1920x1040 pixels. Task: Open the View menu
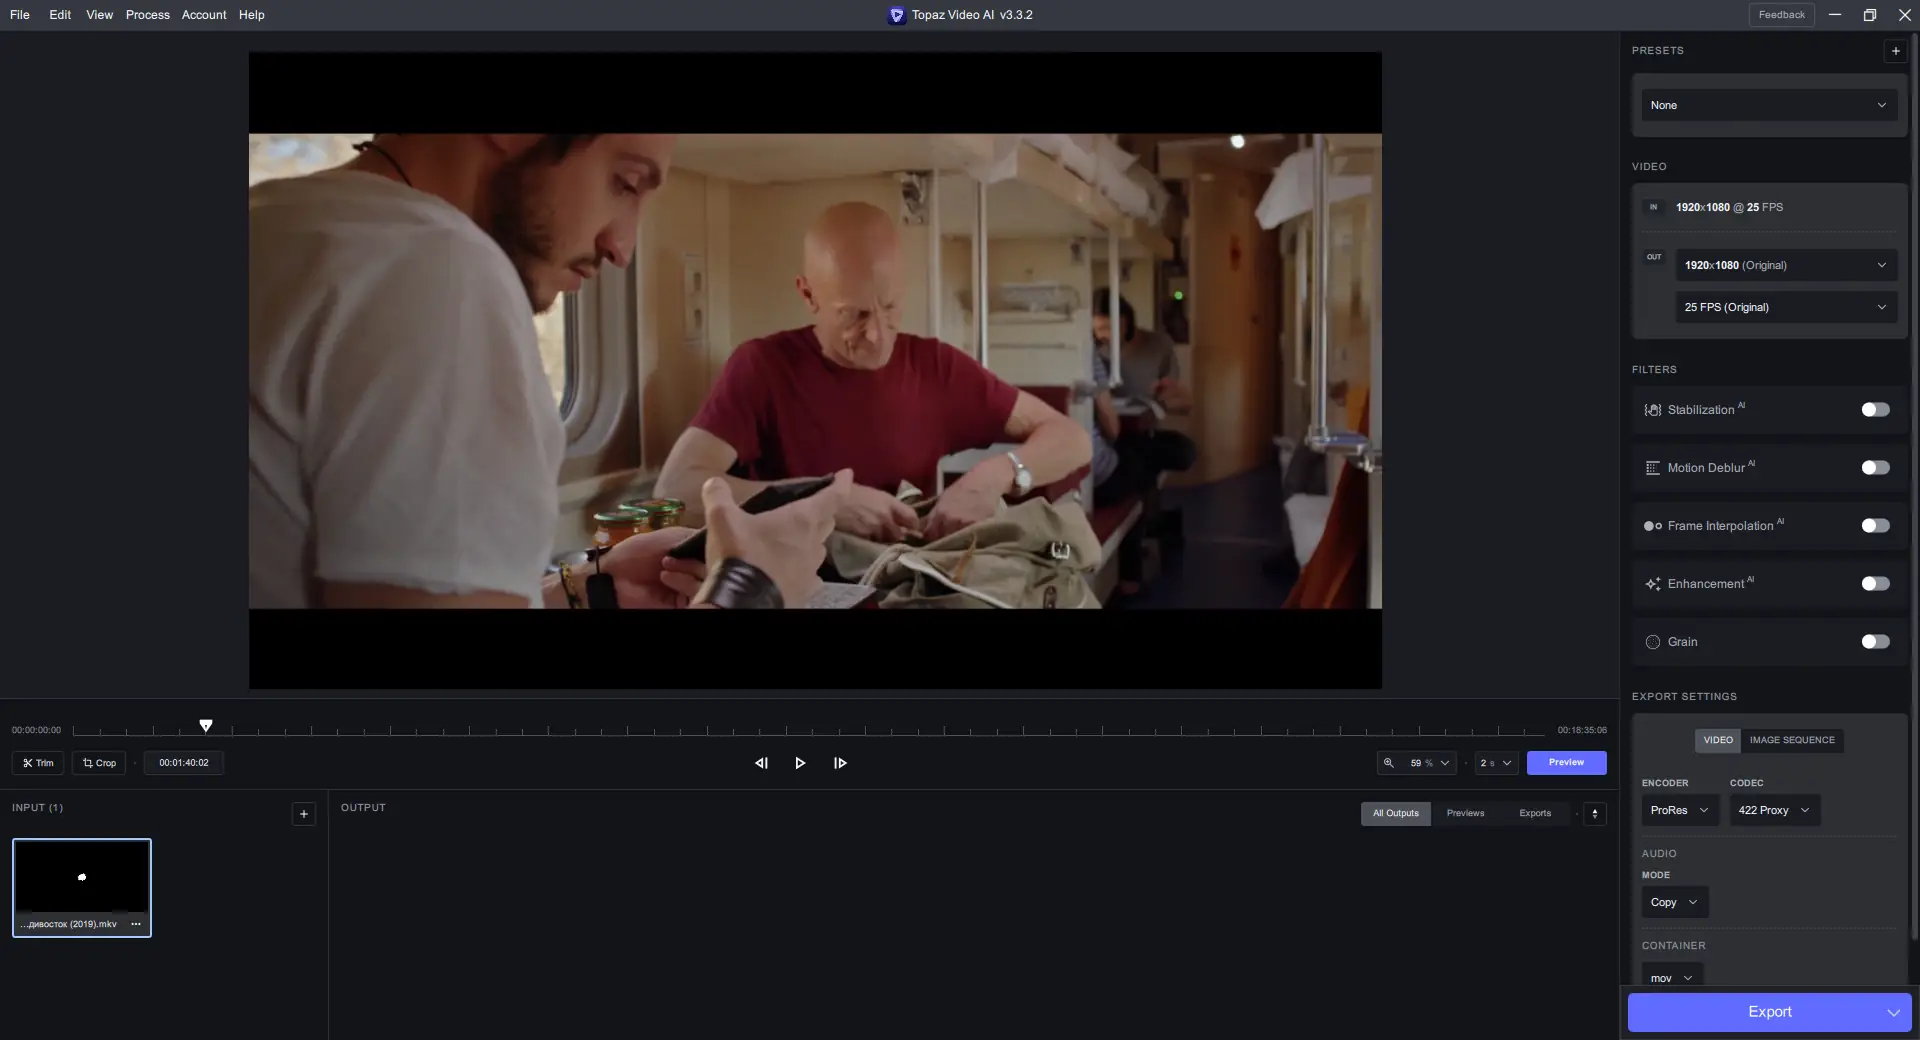tap(99, 15)
